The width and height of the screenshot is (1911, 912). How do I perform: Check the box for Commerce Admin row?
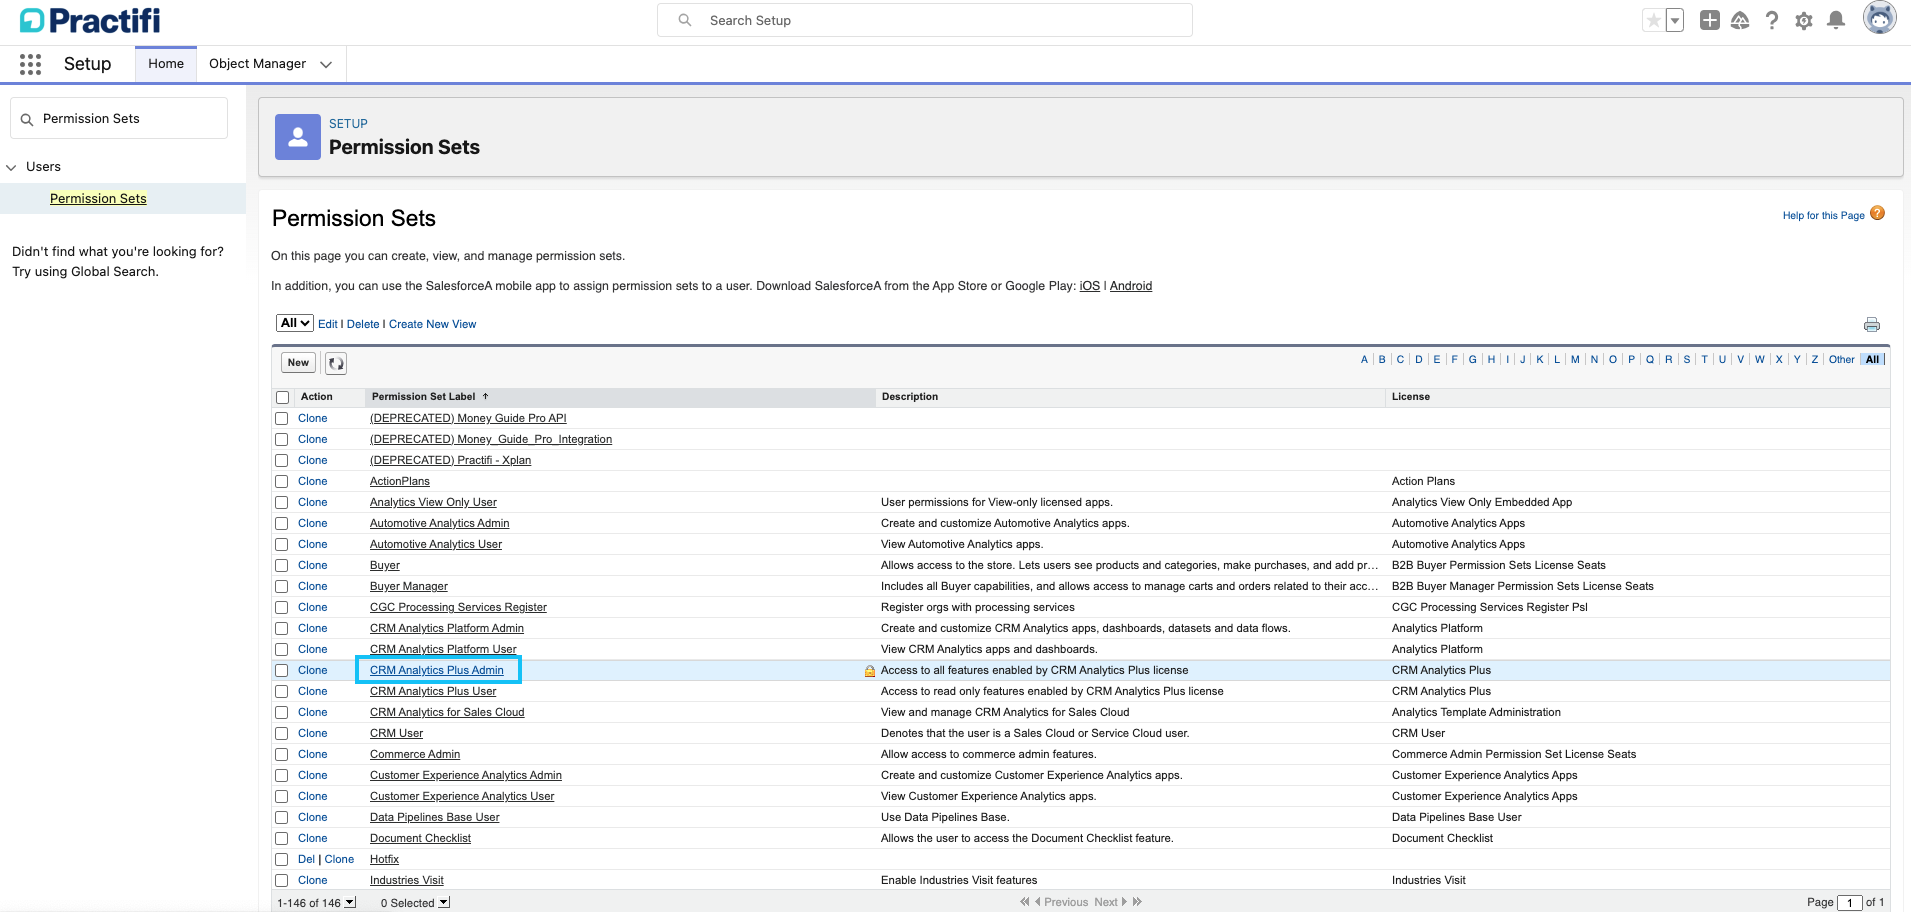pyautogui.click(x=282, y=755)
